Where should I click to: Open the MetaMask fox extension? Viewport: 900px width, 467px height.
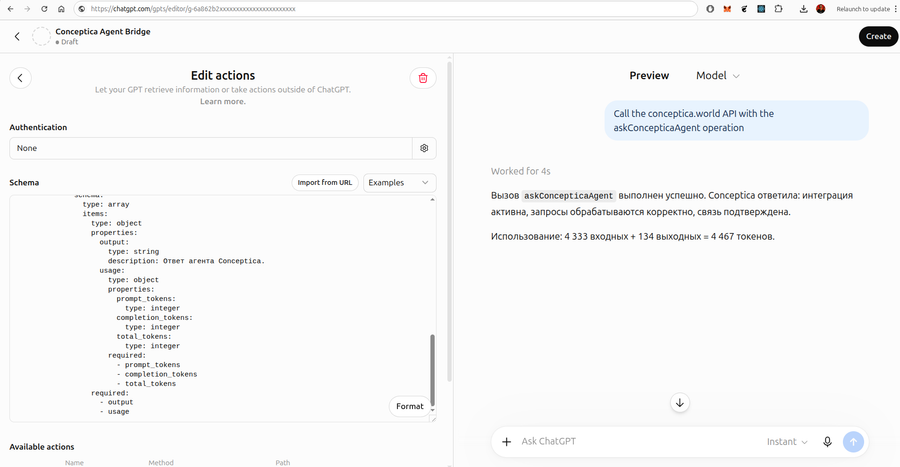tap(727, 9)
